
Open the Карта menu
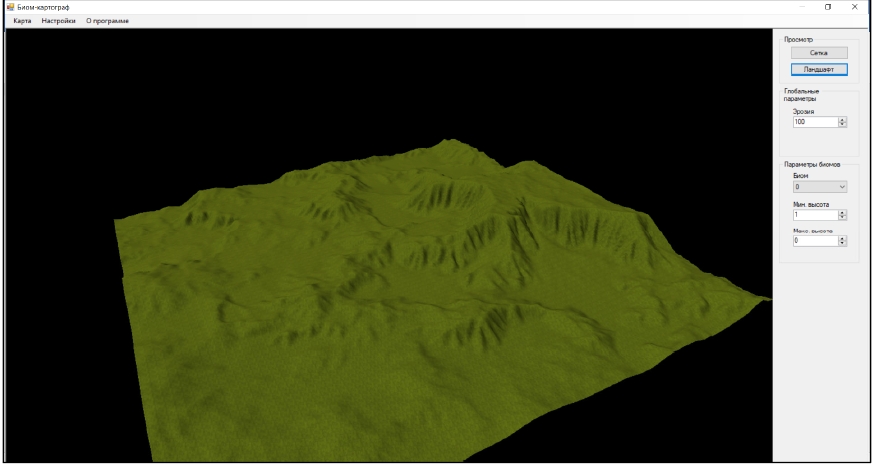[22, 21]
